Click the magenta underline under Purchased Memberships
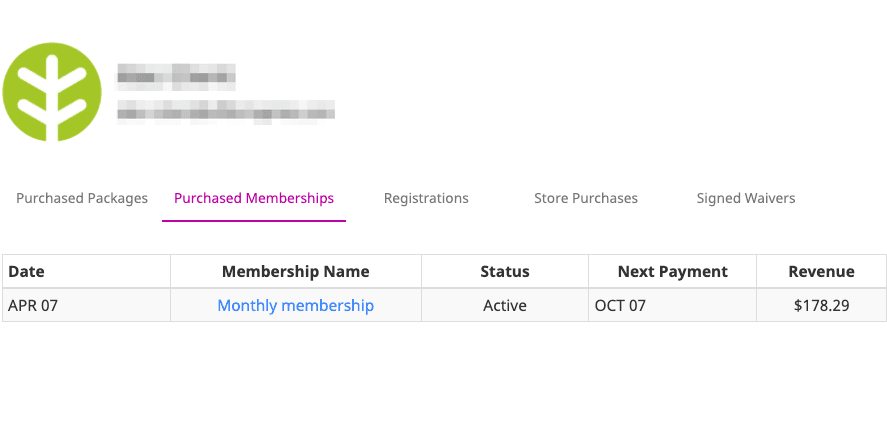The image size is (887, 428). click(254, 221)
